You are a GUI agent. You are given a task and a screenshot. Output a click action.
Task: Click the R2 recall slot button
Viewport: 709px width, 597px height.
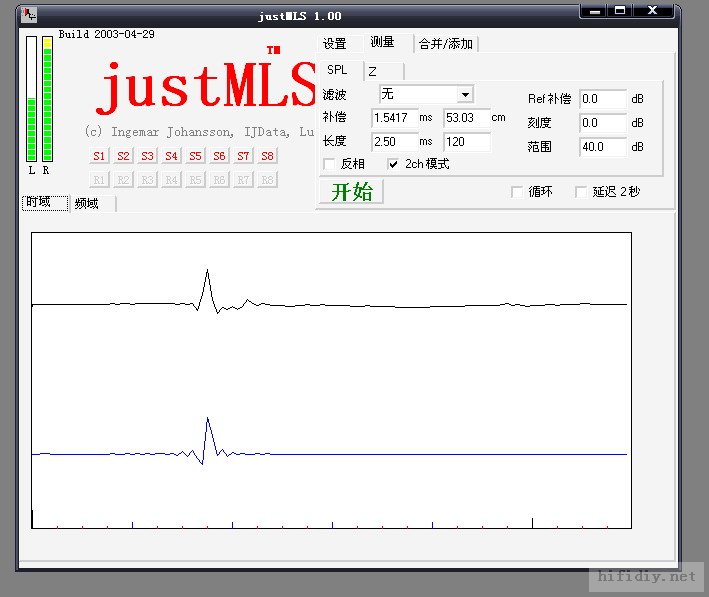pos(123,180)
